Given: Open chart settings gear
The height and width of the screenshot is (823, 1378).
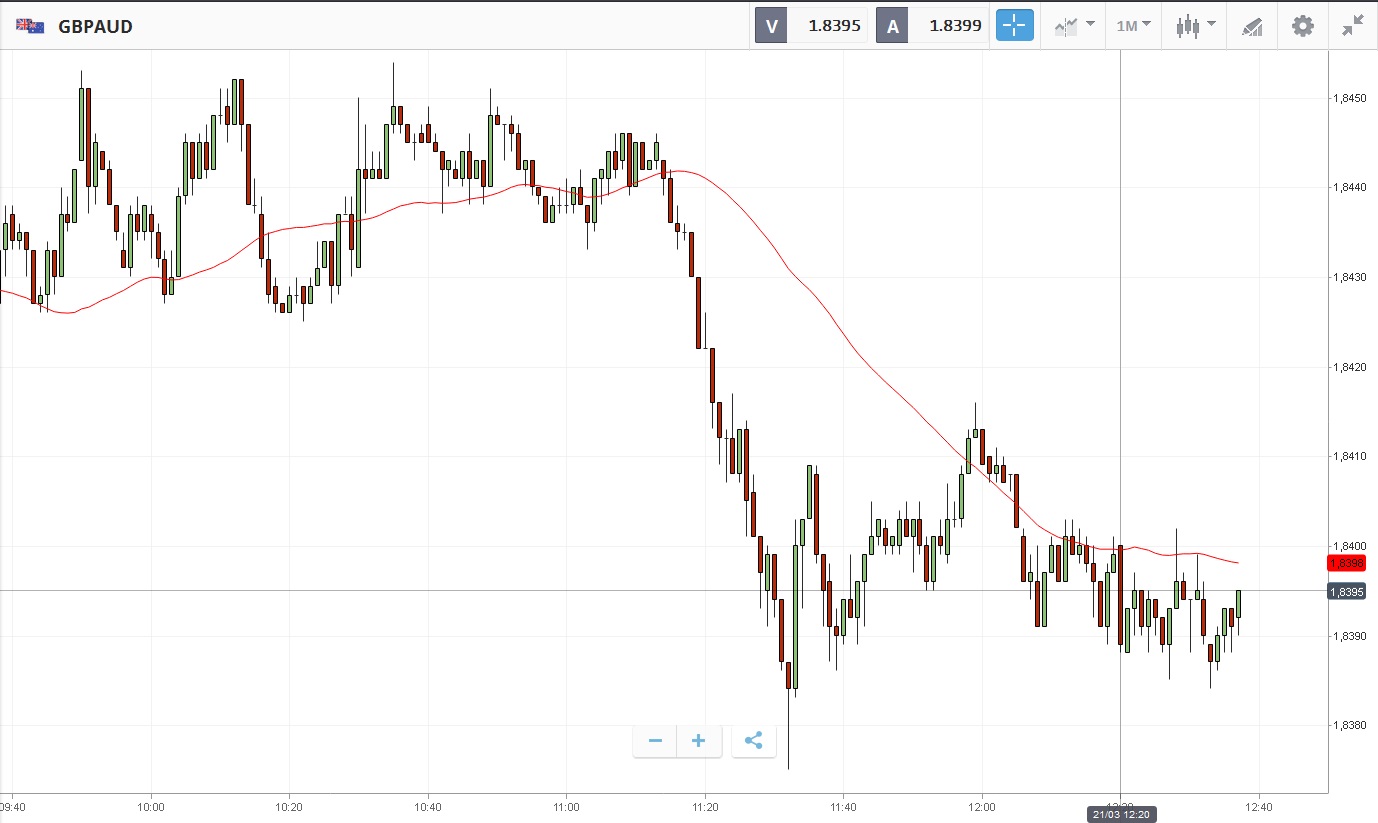Looking at the screenshot, I should coord(1303,26).
